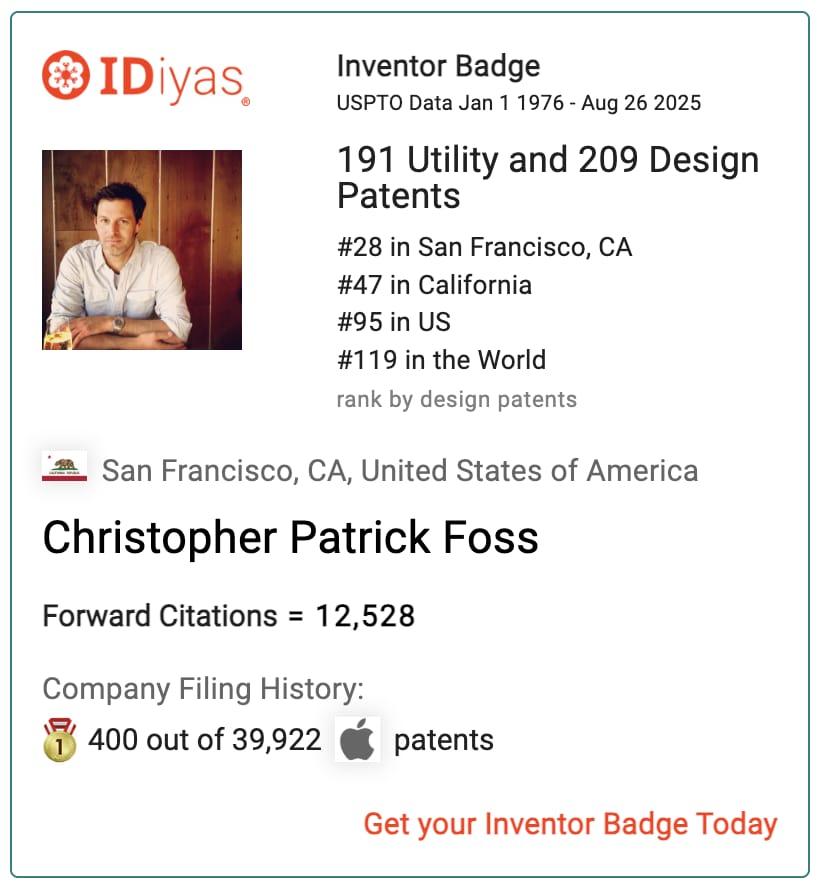820x886 pixels.
Task: Click the Get your Inventor Badge Today link
Action: coord(571,824)
